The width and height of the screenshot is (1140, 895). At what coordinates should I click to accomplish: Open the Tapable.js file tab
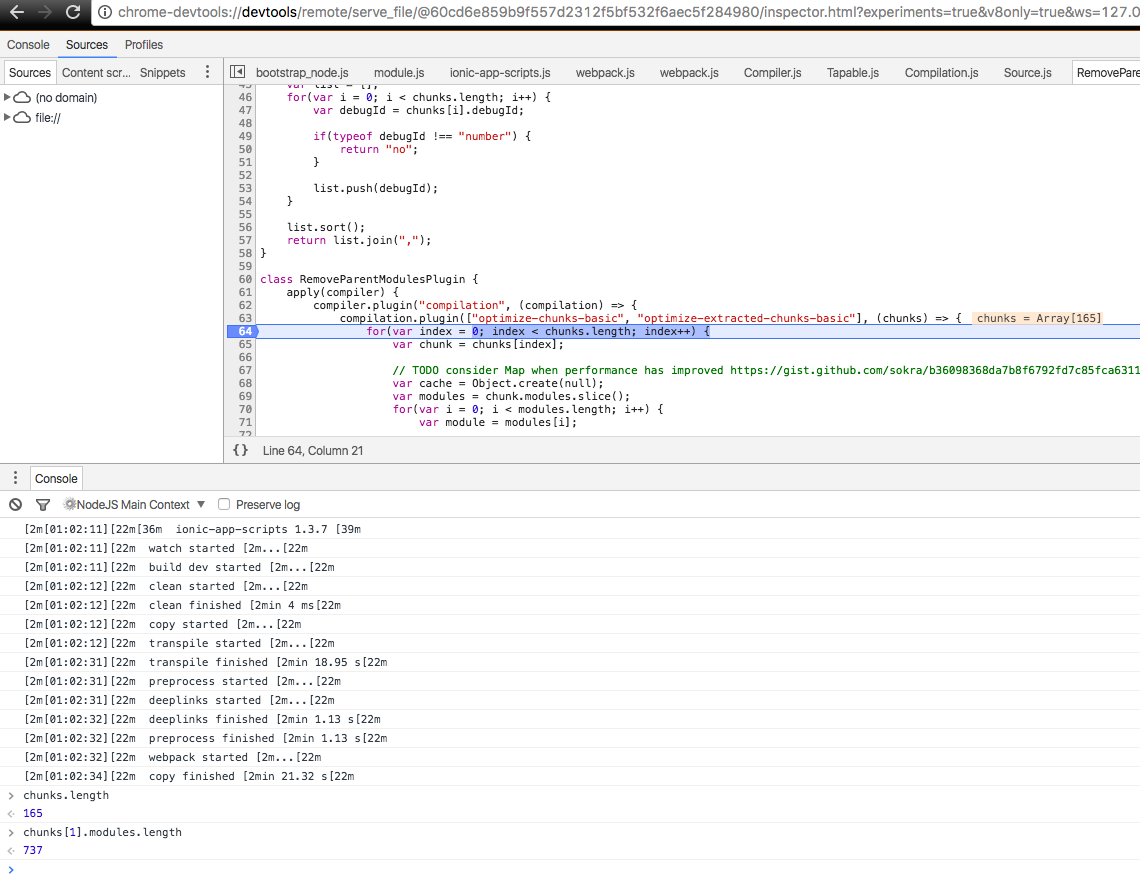click(853, 73)
